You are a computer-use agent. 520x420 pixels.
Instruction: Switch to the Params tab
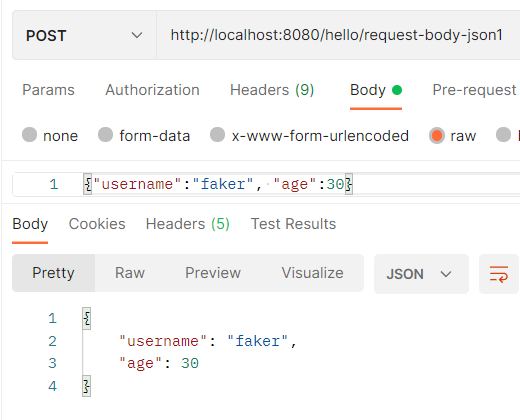tap(48, 90)
